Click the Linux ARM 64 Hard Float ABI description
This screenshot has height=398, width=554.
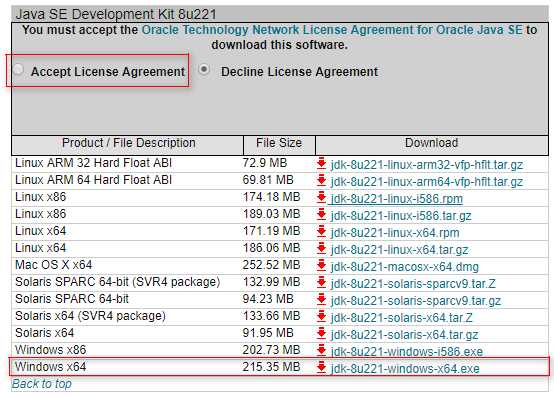(x=93, y=180)
